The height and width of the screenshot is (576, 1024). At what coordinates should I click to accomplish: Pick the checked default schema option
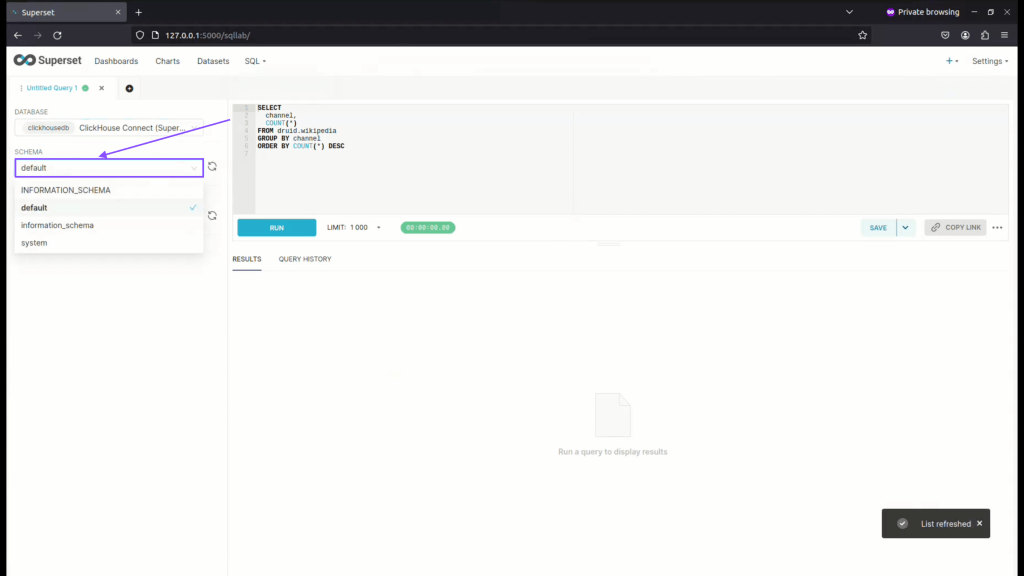click(34, 208)
